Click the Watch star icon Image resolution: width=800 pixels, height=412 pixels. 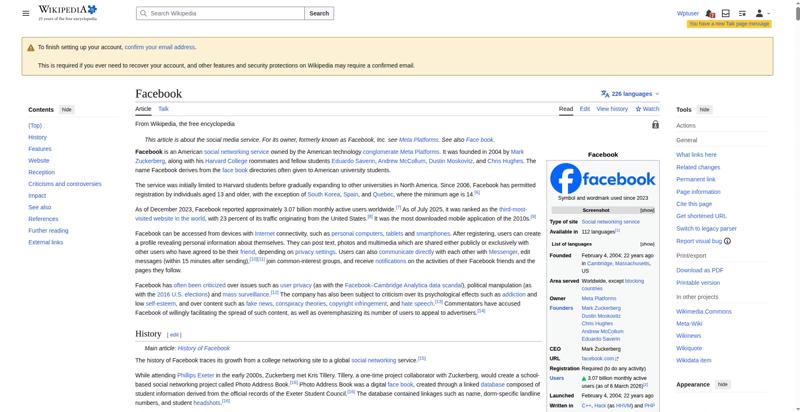pyautogui.click(x=638, y=109)
